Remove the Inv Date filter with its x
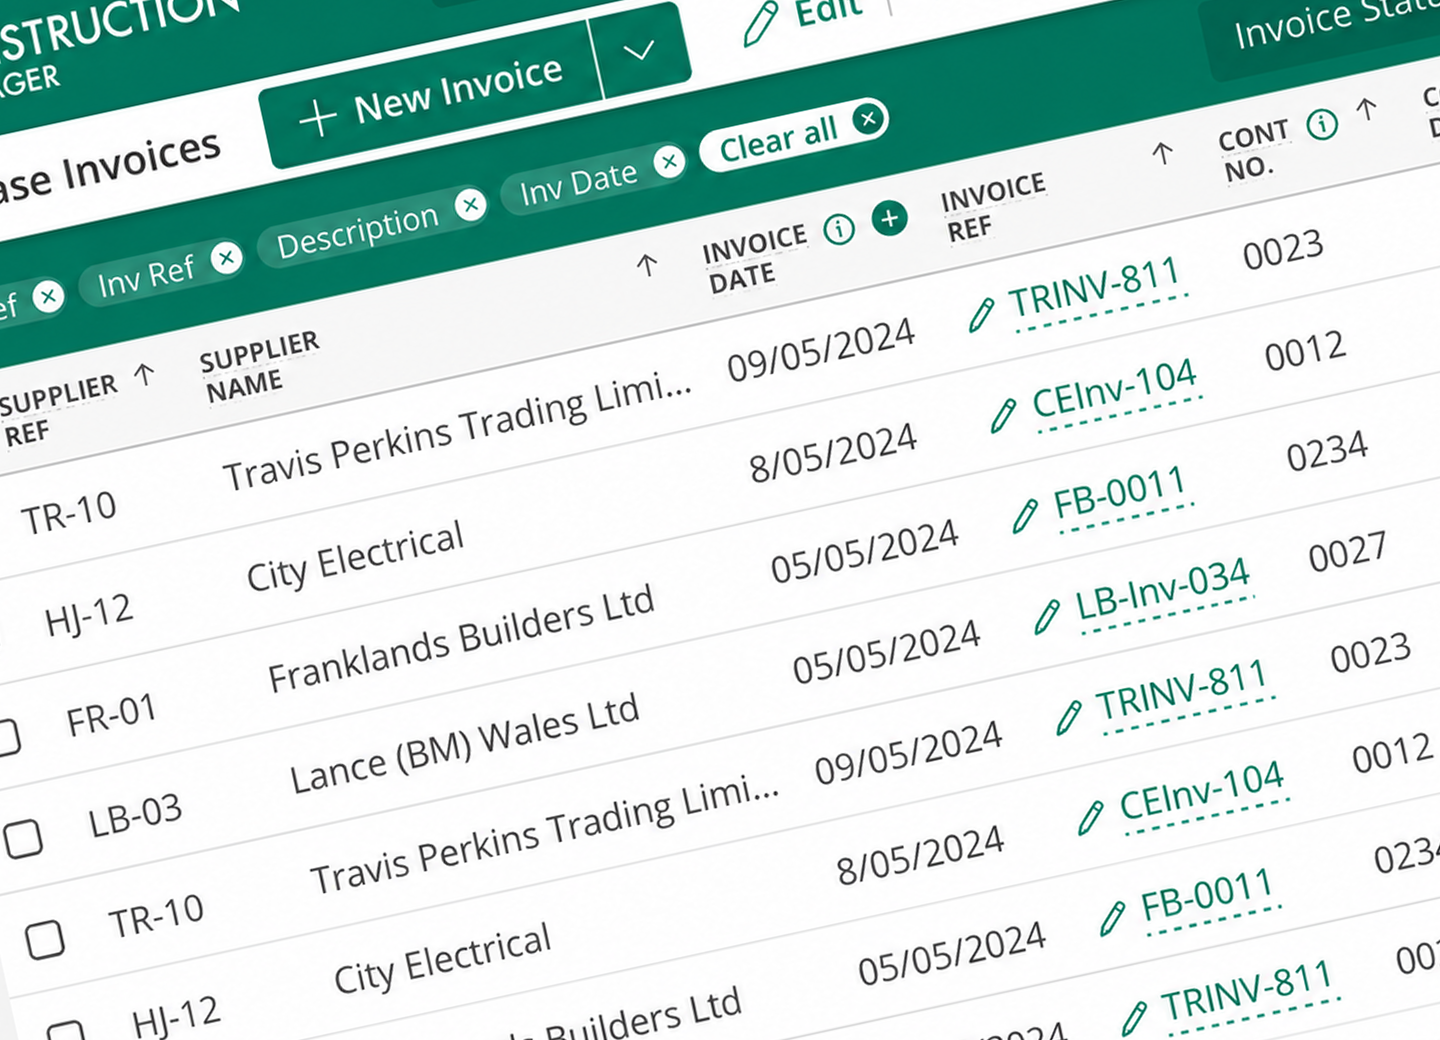The height and width of the screenshot is (1040, 1440). (669, 161)
